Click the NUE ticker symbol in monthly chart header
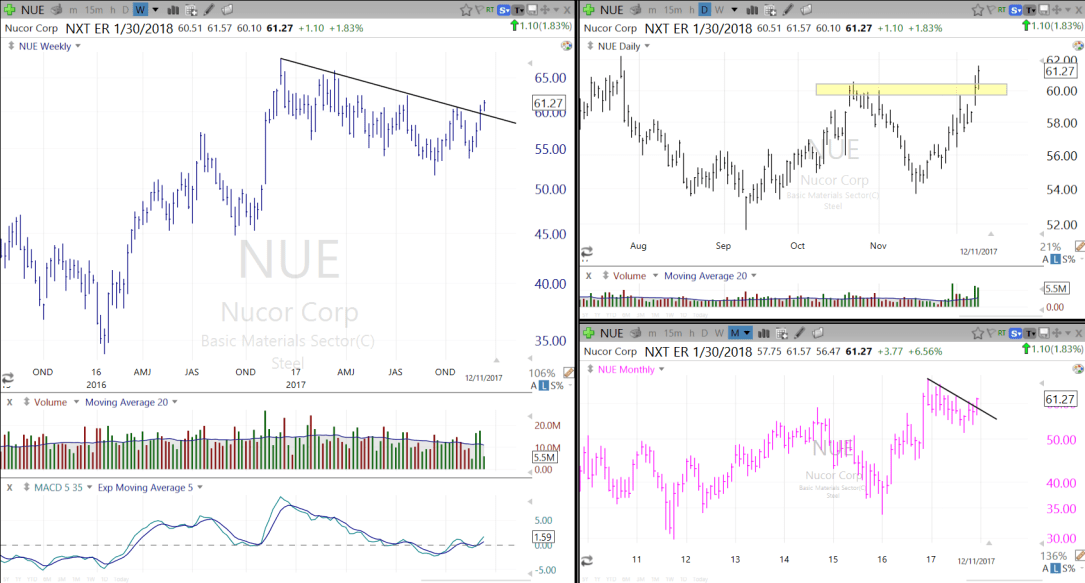 611,332
